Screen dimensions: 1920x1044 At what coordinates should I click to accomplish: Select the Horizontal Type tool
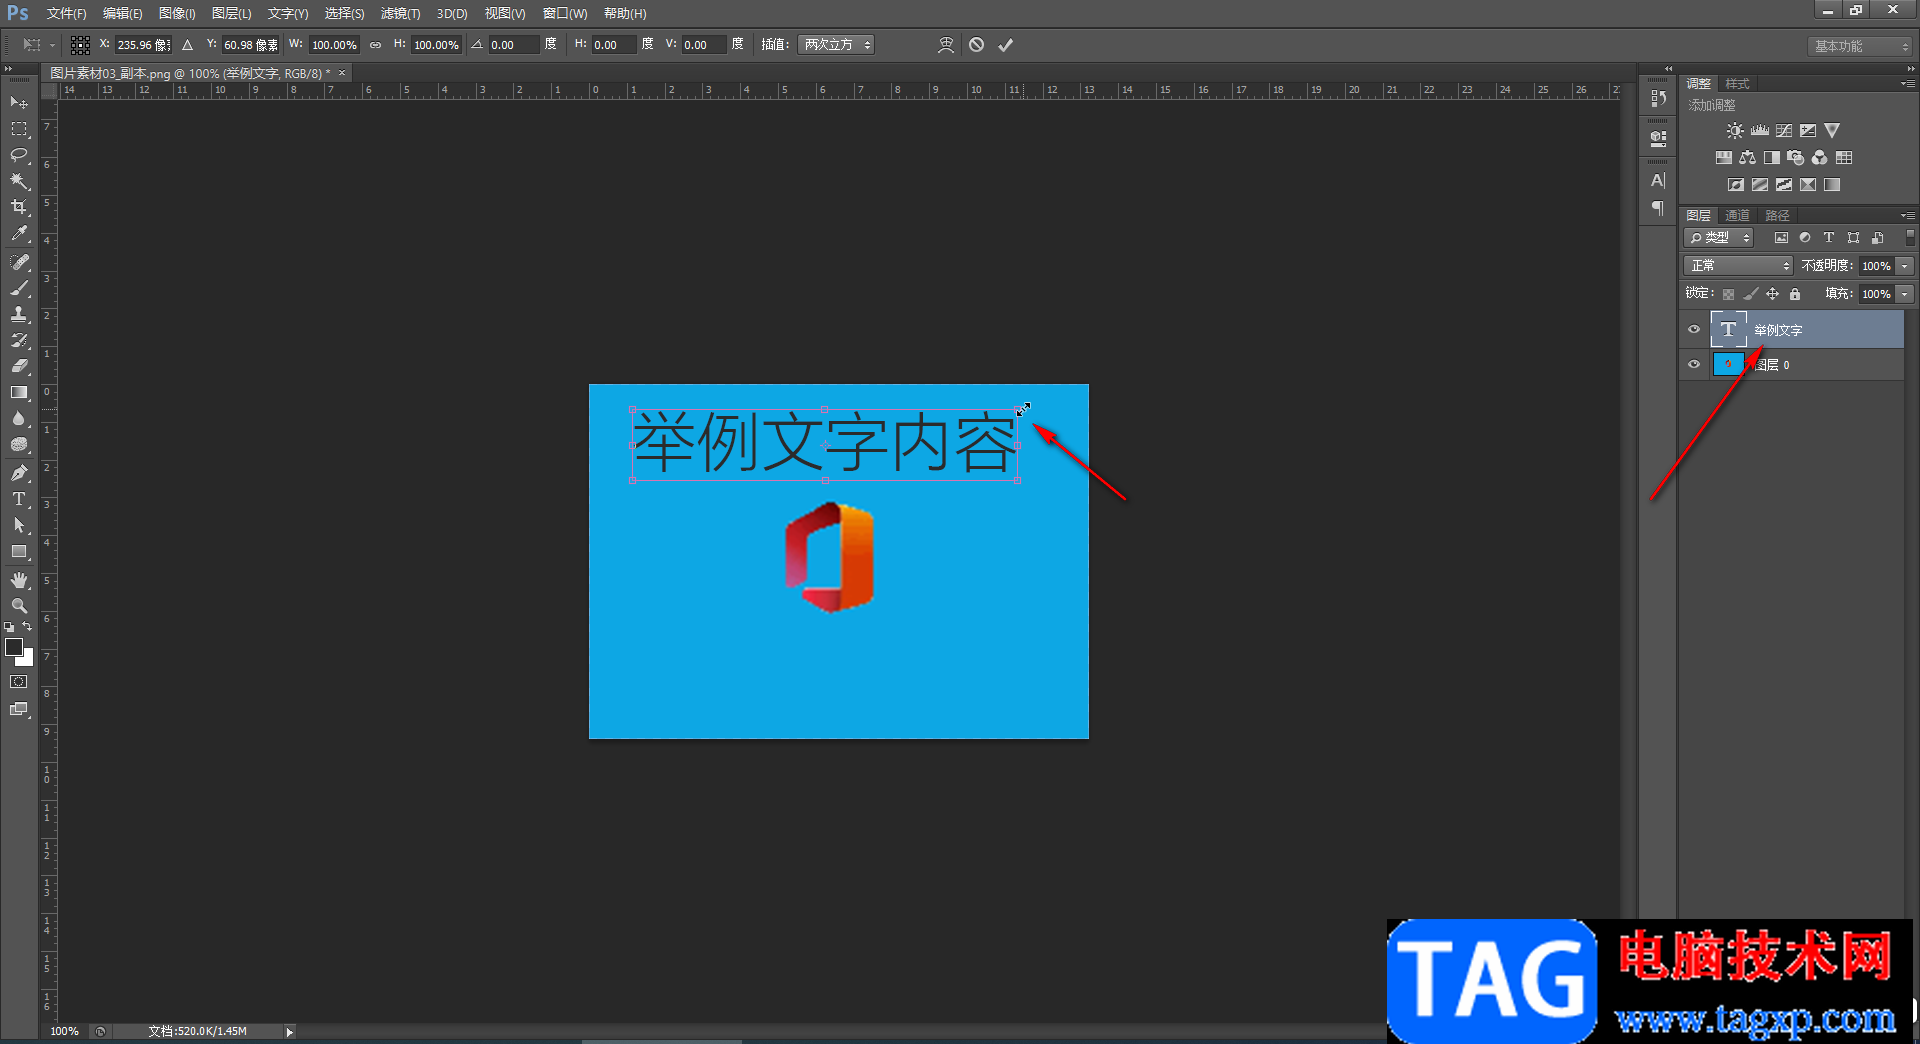[19, 499]
